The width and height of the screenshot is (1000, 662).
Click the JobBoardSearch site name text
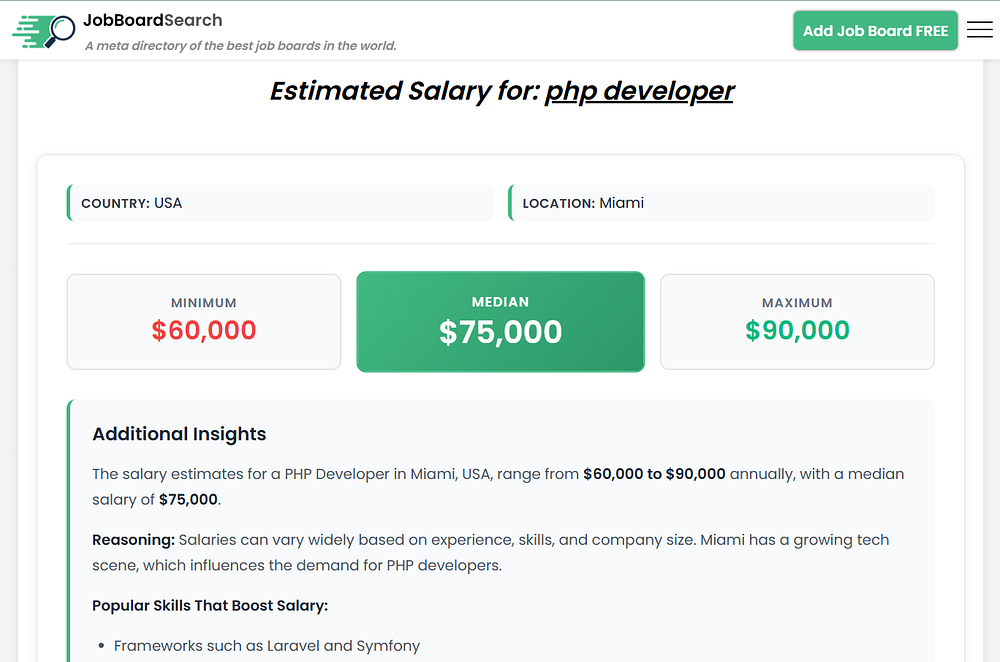[154, 20]
